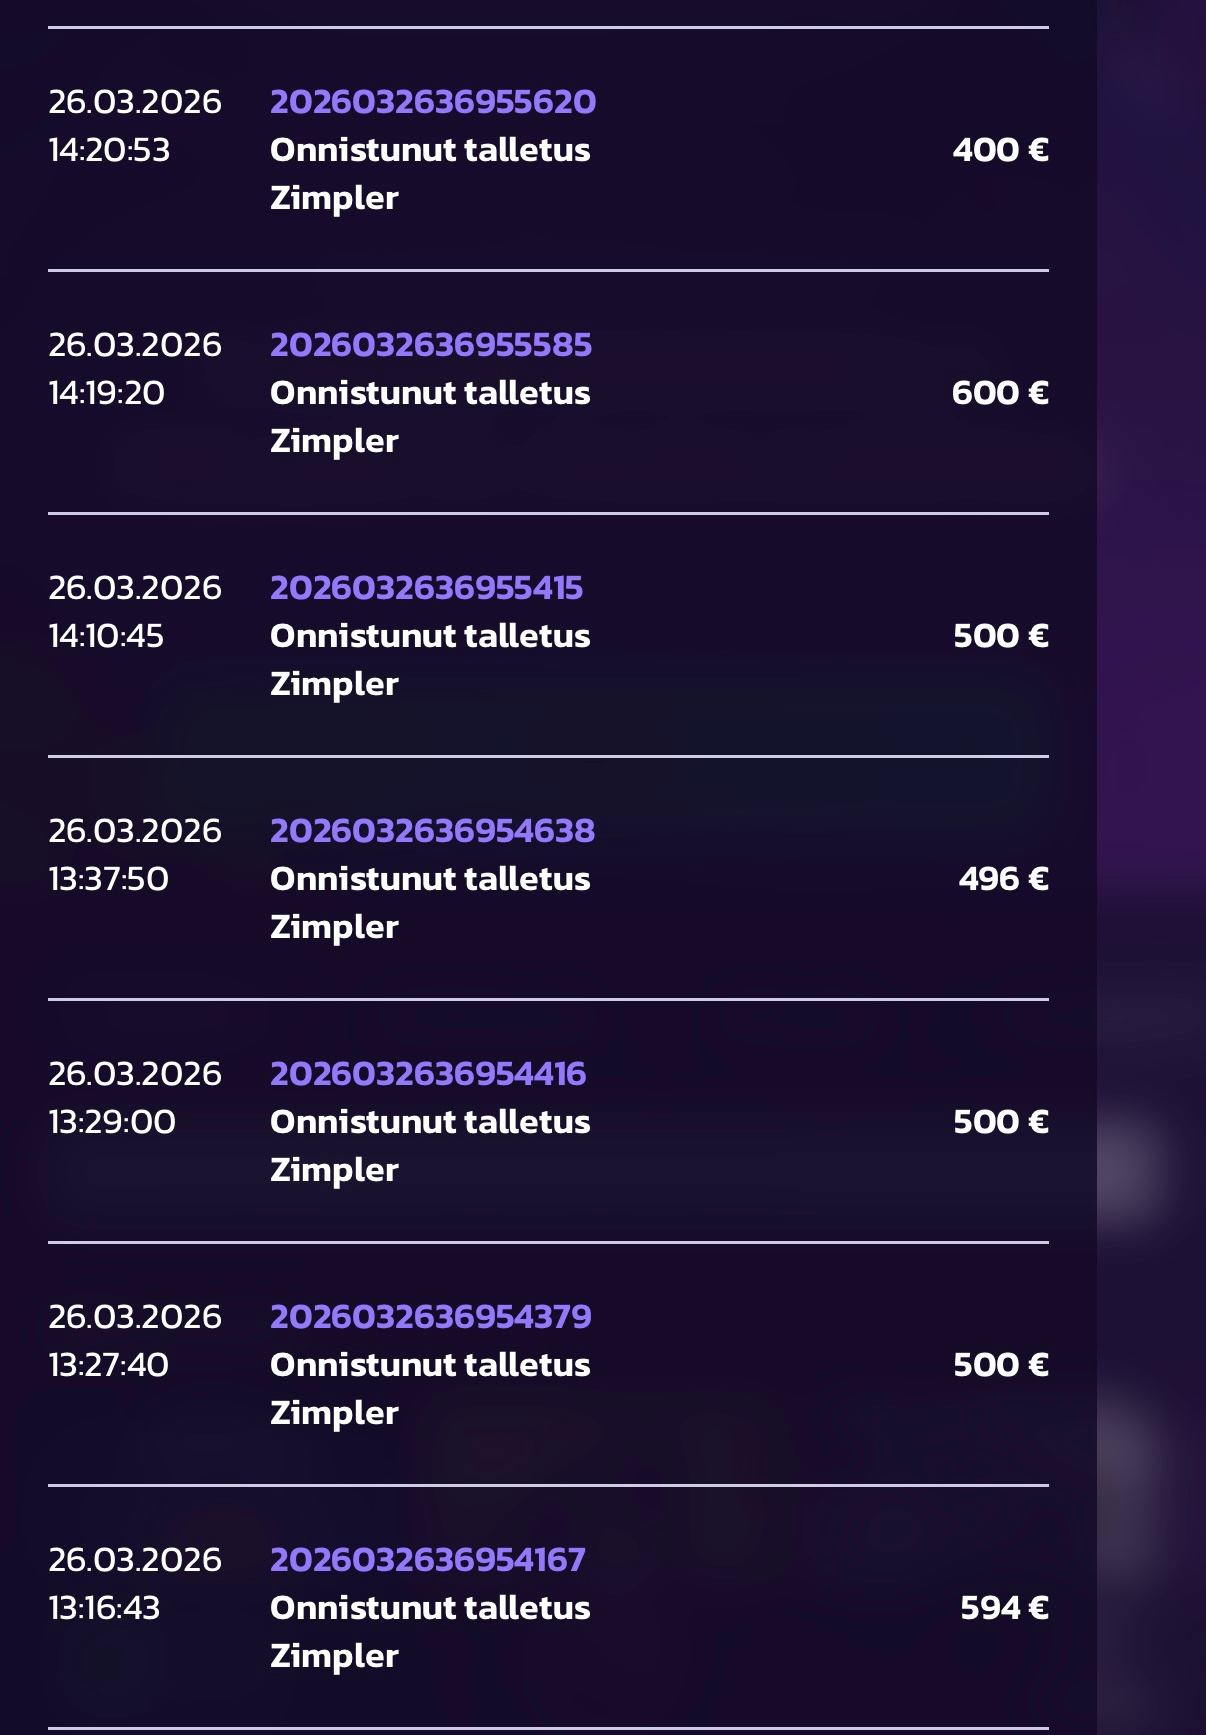Open transaction 2026032636955620
1206x1735 pixels.
(432, 102)
